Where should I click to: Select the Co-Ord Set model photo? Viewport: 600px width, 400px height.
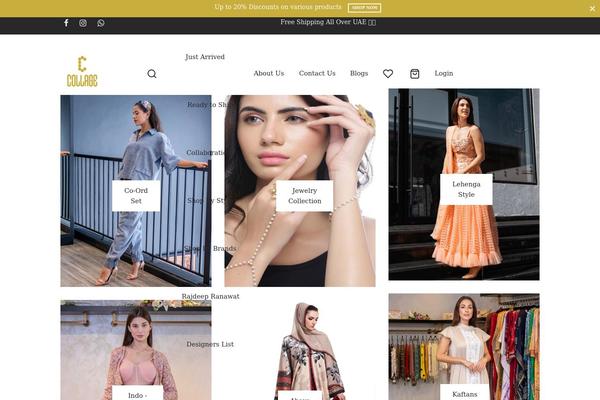pos(136,191)
